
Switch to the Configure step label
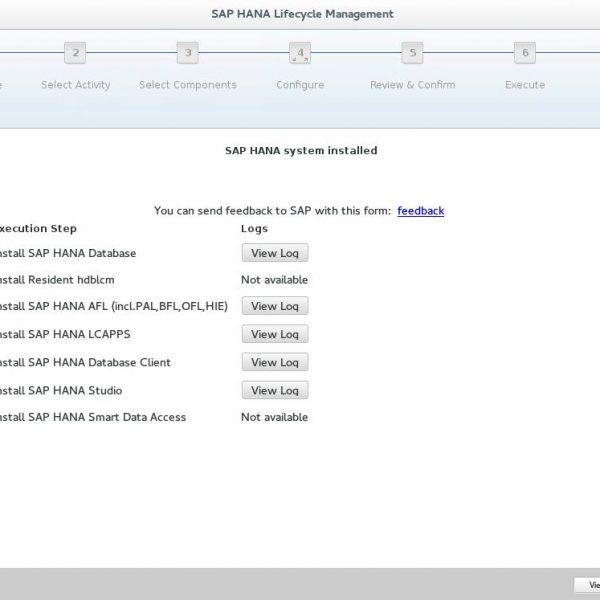pyautogui.click(x=300, y=85)
